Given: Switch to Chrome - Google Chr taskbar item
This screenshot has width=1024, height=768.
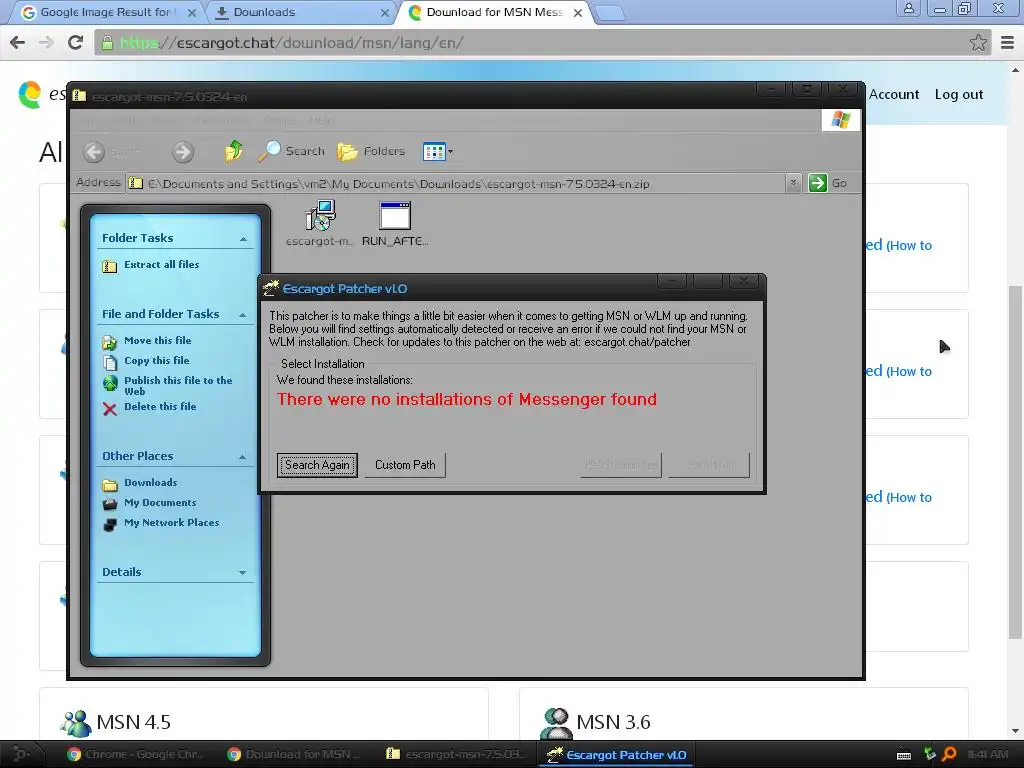Looking at the screenshot, I should (x=136, y=754).
